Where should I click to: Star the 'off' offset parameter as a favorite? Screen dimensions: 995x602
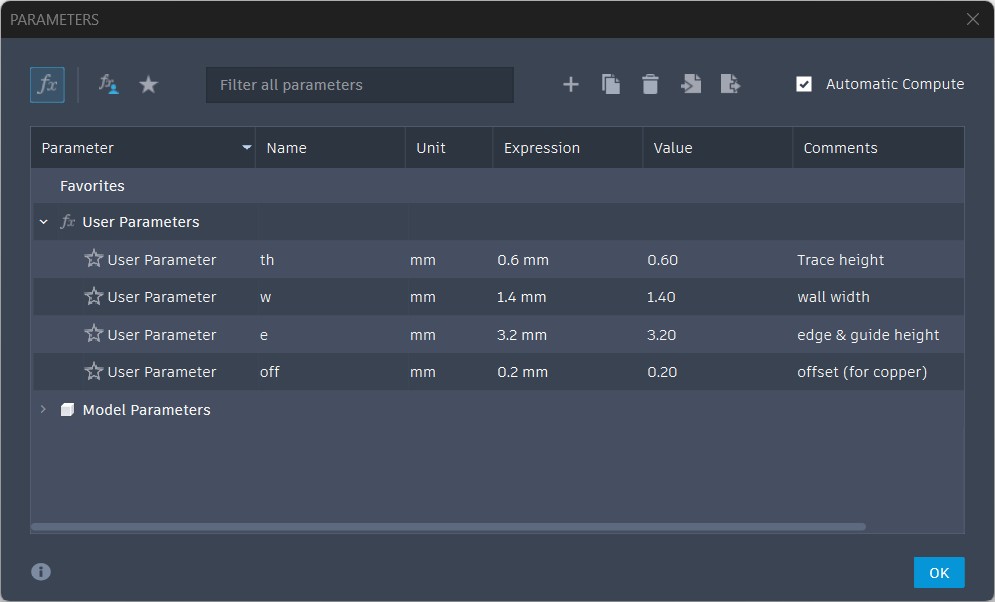(94, 372)
